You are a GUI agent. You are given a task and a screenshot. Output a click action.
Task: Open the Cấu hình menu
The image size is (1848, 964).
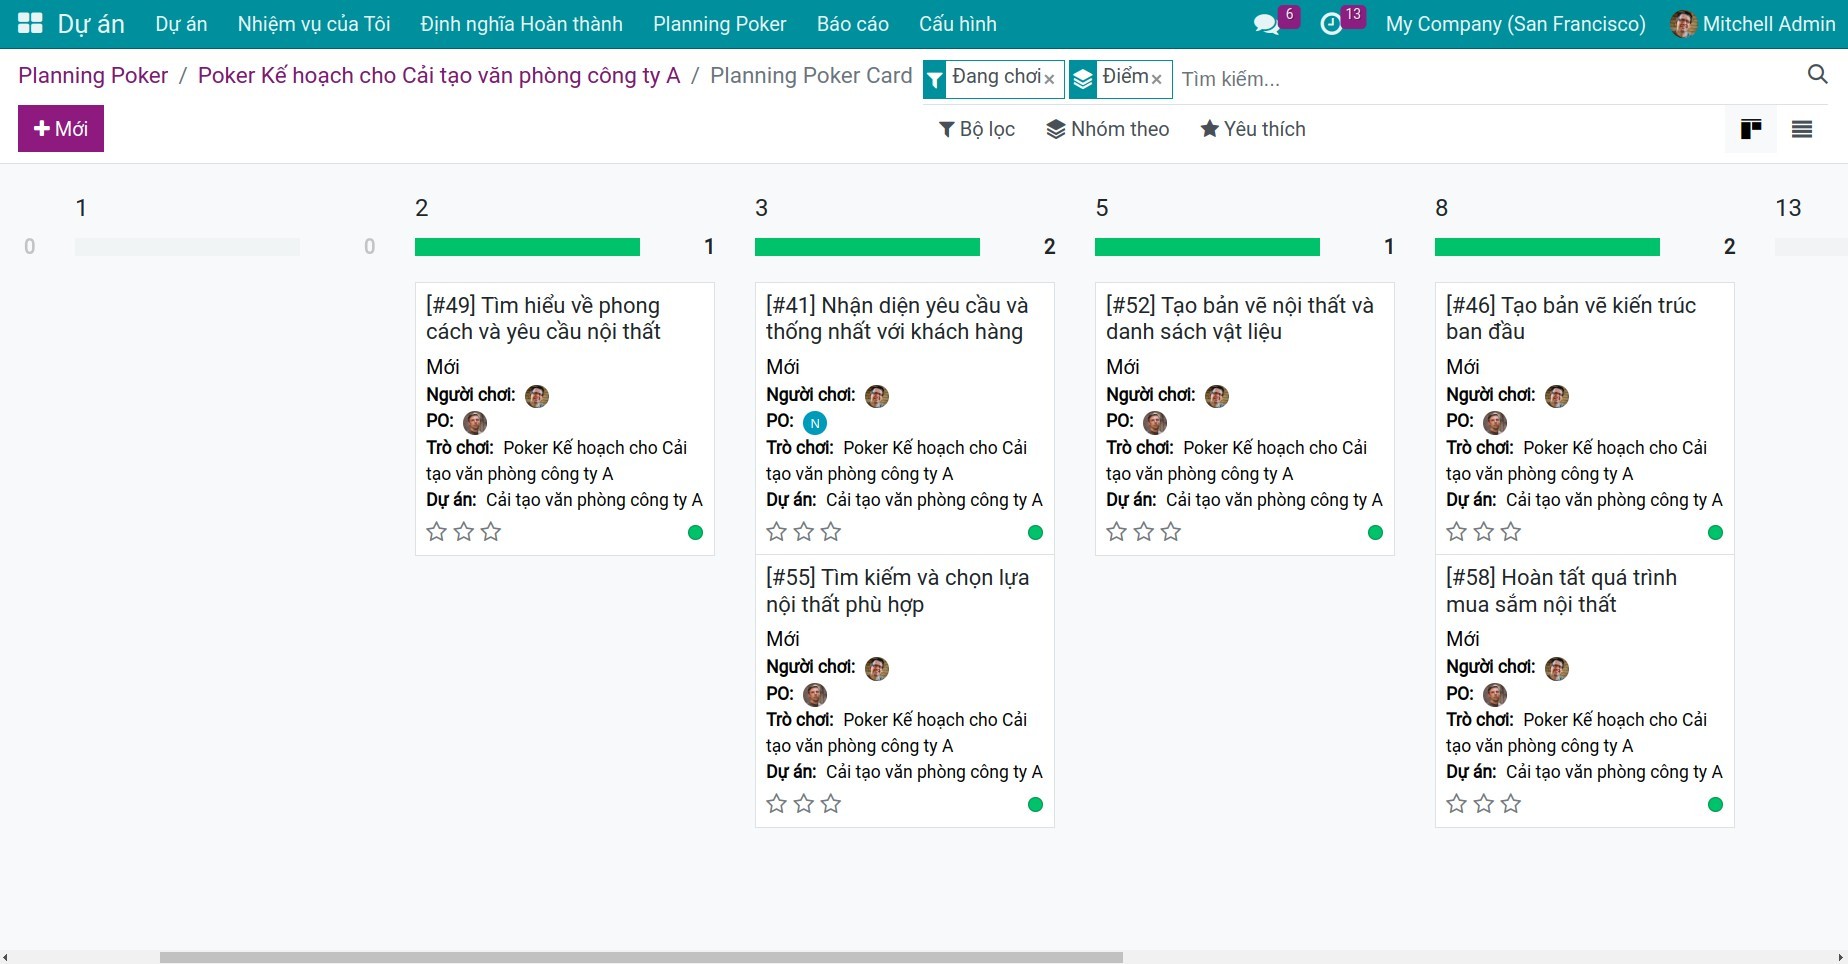tap(958, 24)
